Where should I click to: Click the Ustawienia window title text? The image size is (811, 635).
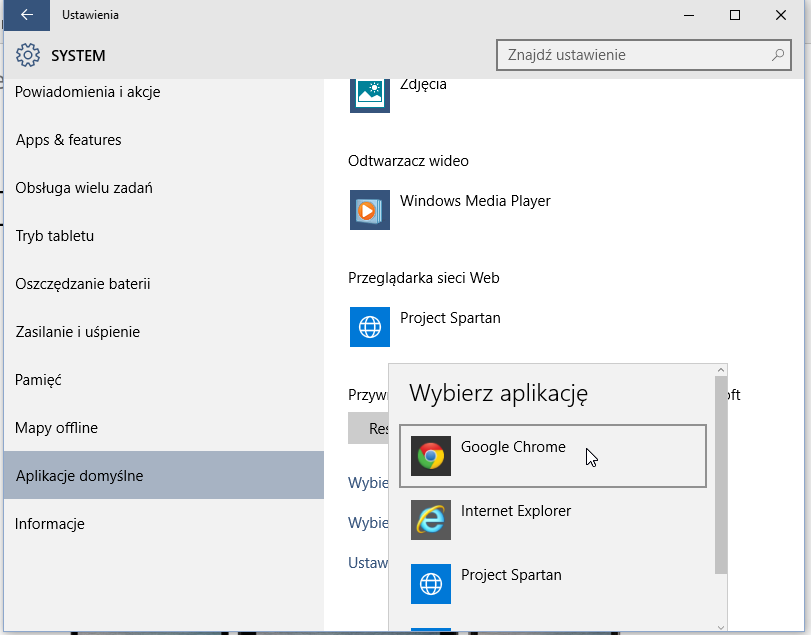click(91, 15)
